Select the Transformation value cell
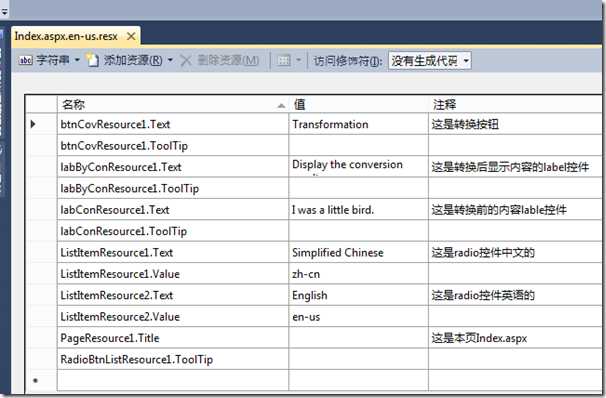This screenshot has height=398, width=606. pyautogui.click(x=358, y=124)
